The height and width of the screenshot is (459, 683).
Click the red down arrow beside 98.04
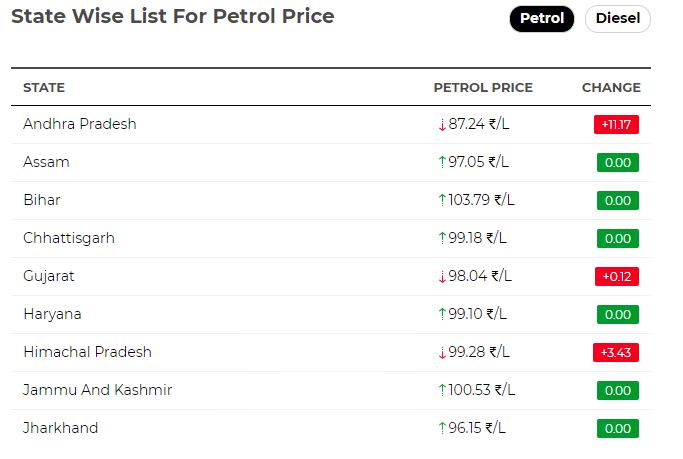pyautogui.click(x=442, y=276)
